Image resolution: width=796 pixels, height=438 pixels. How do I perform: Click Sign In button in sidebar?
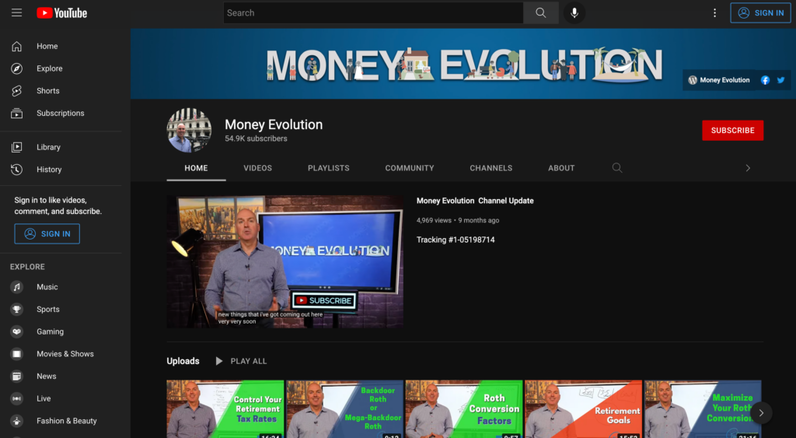[x=47, y=234]
